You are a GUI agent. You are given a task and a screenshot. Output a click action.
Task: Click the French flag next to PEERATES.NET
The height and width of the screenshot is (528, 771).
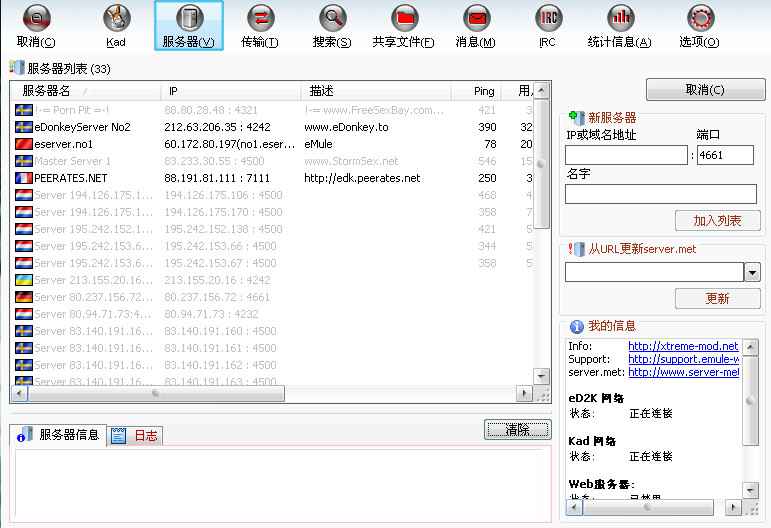(24, 178)
